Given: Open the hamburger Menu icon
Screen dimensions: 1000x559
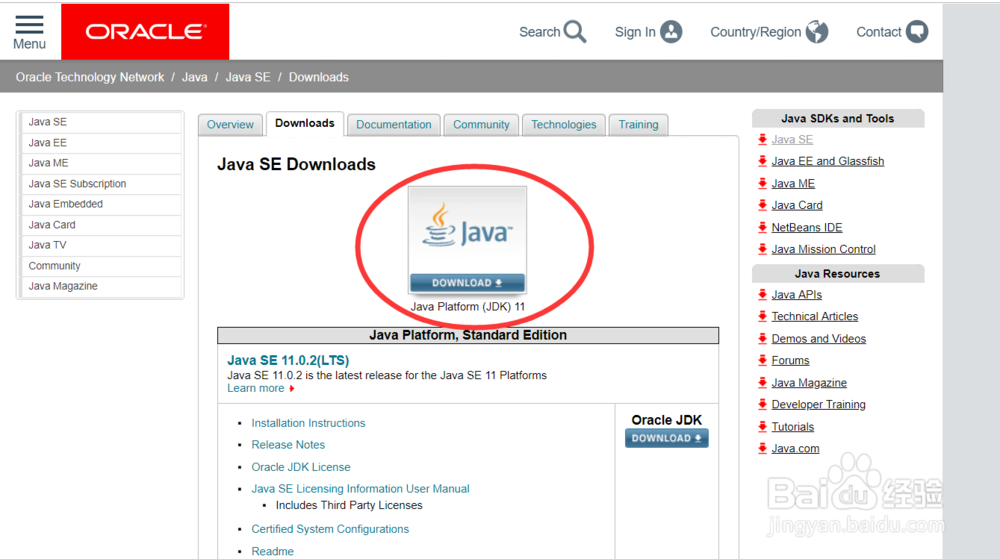Looking at the screenshot, I should pos(29,25).
